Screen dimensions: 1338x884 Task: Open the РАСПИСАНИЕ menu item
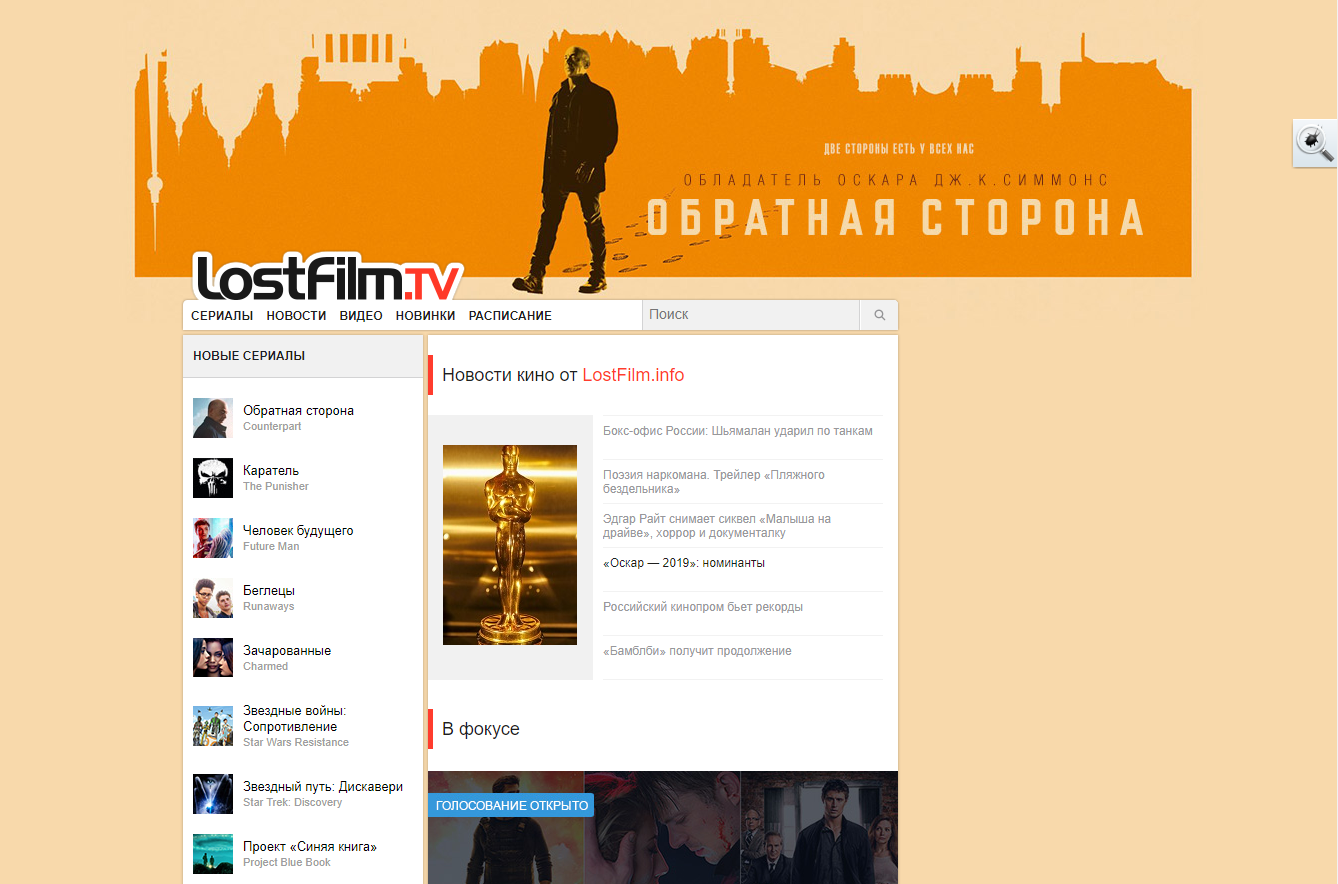tap(510, 315)
